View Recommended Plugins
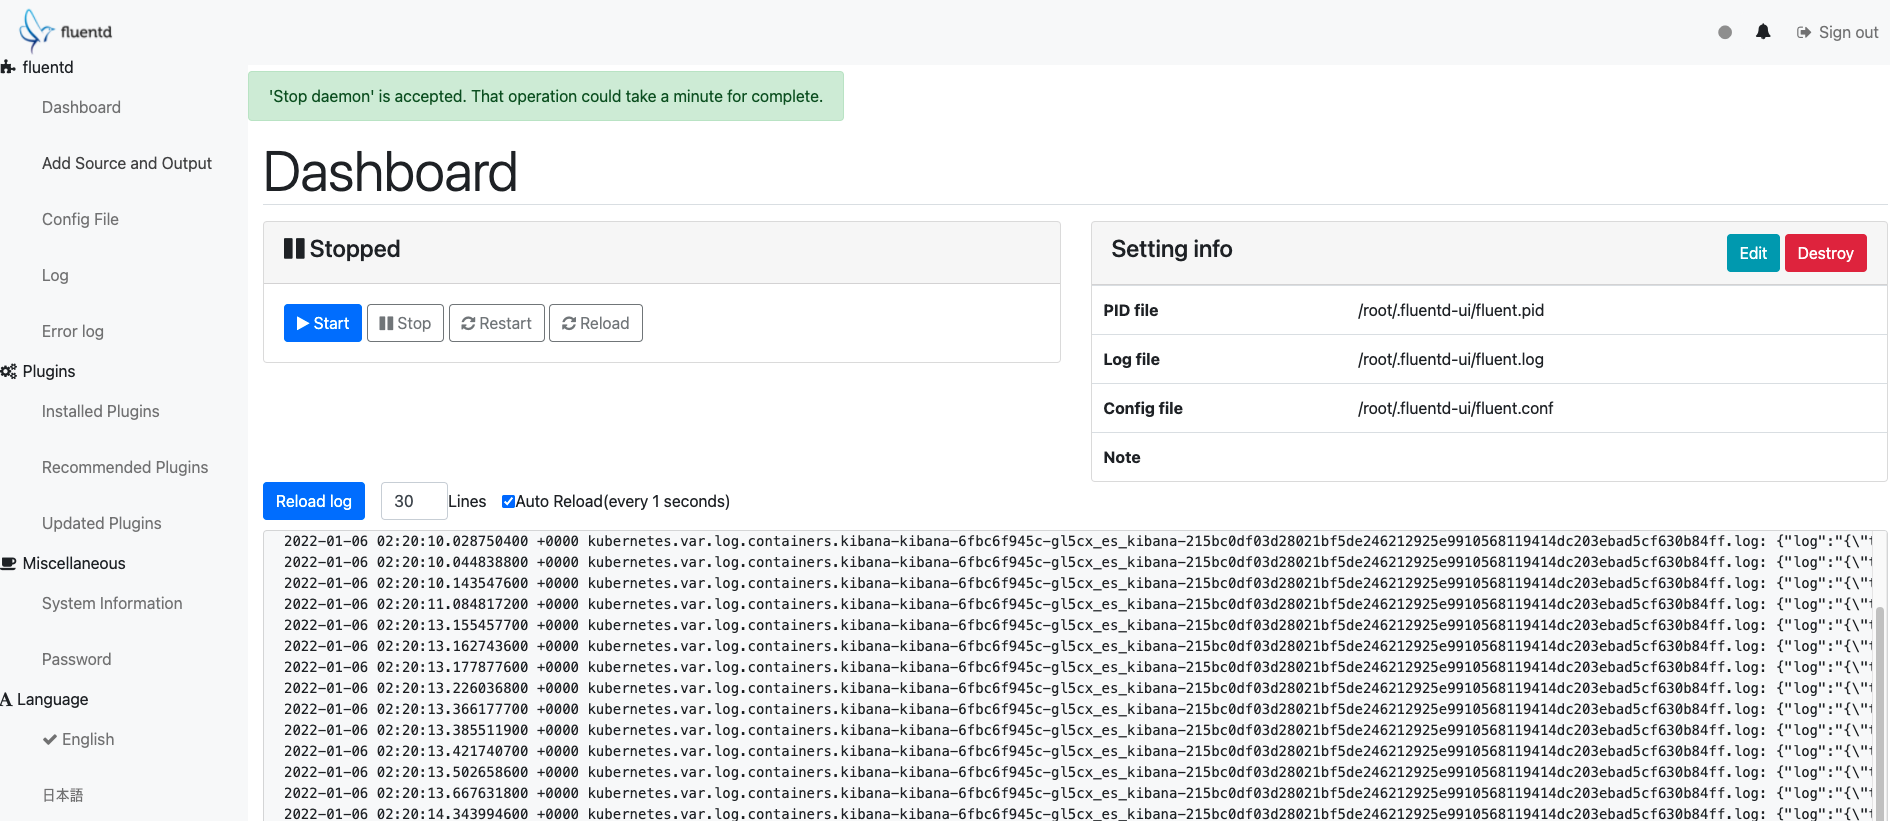Image resolution: width=1890 pixels, height=821 pixels. pos(125,467)
